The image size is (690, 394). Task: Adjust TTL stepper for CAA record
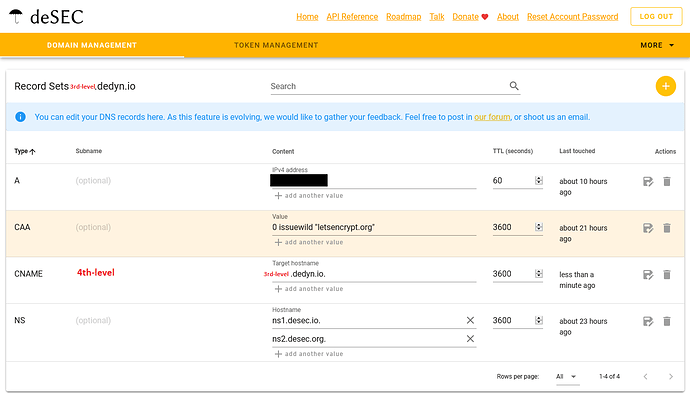(x=539, y=227)
